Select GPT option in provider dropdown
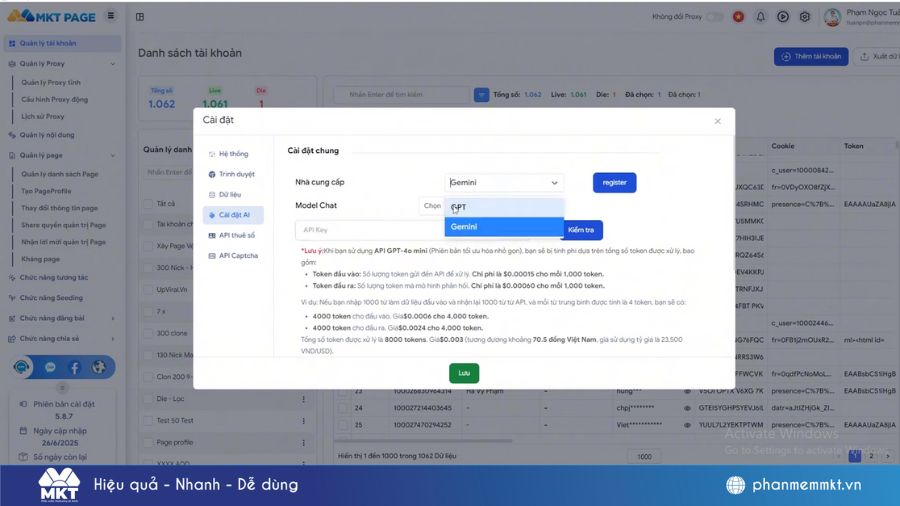Image resolution: width=900 pixels, height=506 pixels. (x=504, y=207)
